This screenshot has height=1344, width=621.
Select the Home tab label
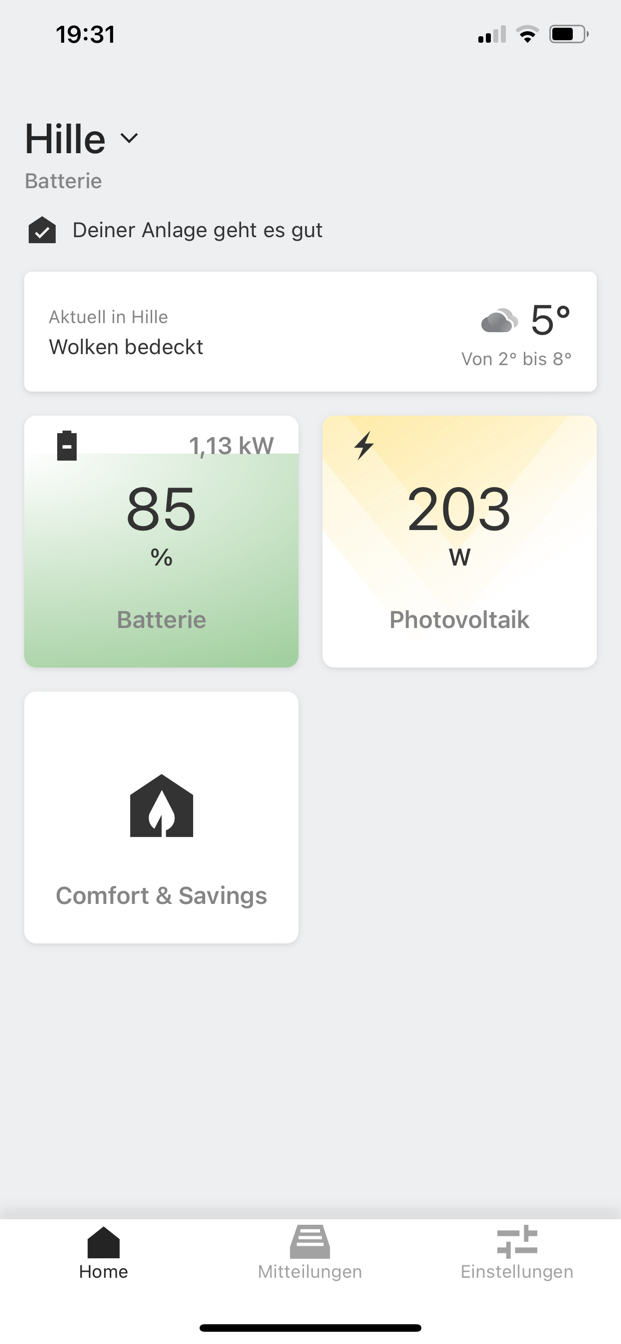pyautogui.click(x=103, y=1272)
